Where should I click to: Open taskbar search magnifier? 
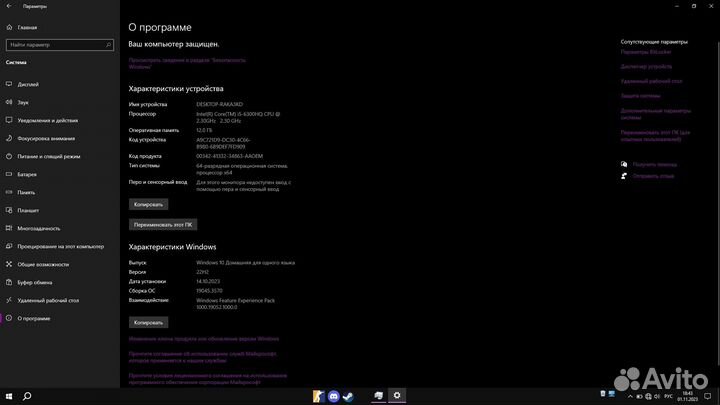27,396
